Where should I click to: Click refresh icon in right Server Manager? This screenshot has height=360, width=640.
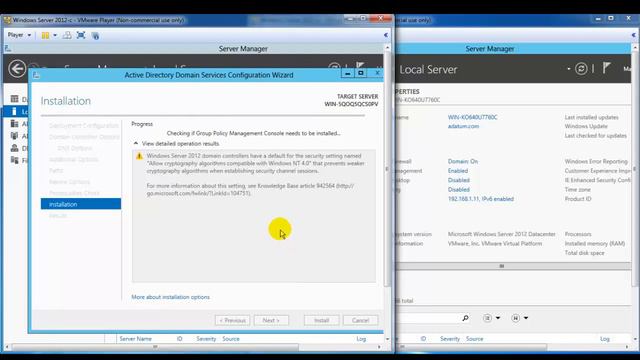point(581,69)
